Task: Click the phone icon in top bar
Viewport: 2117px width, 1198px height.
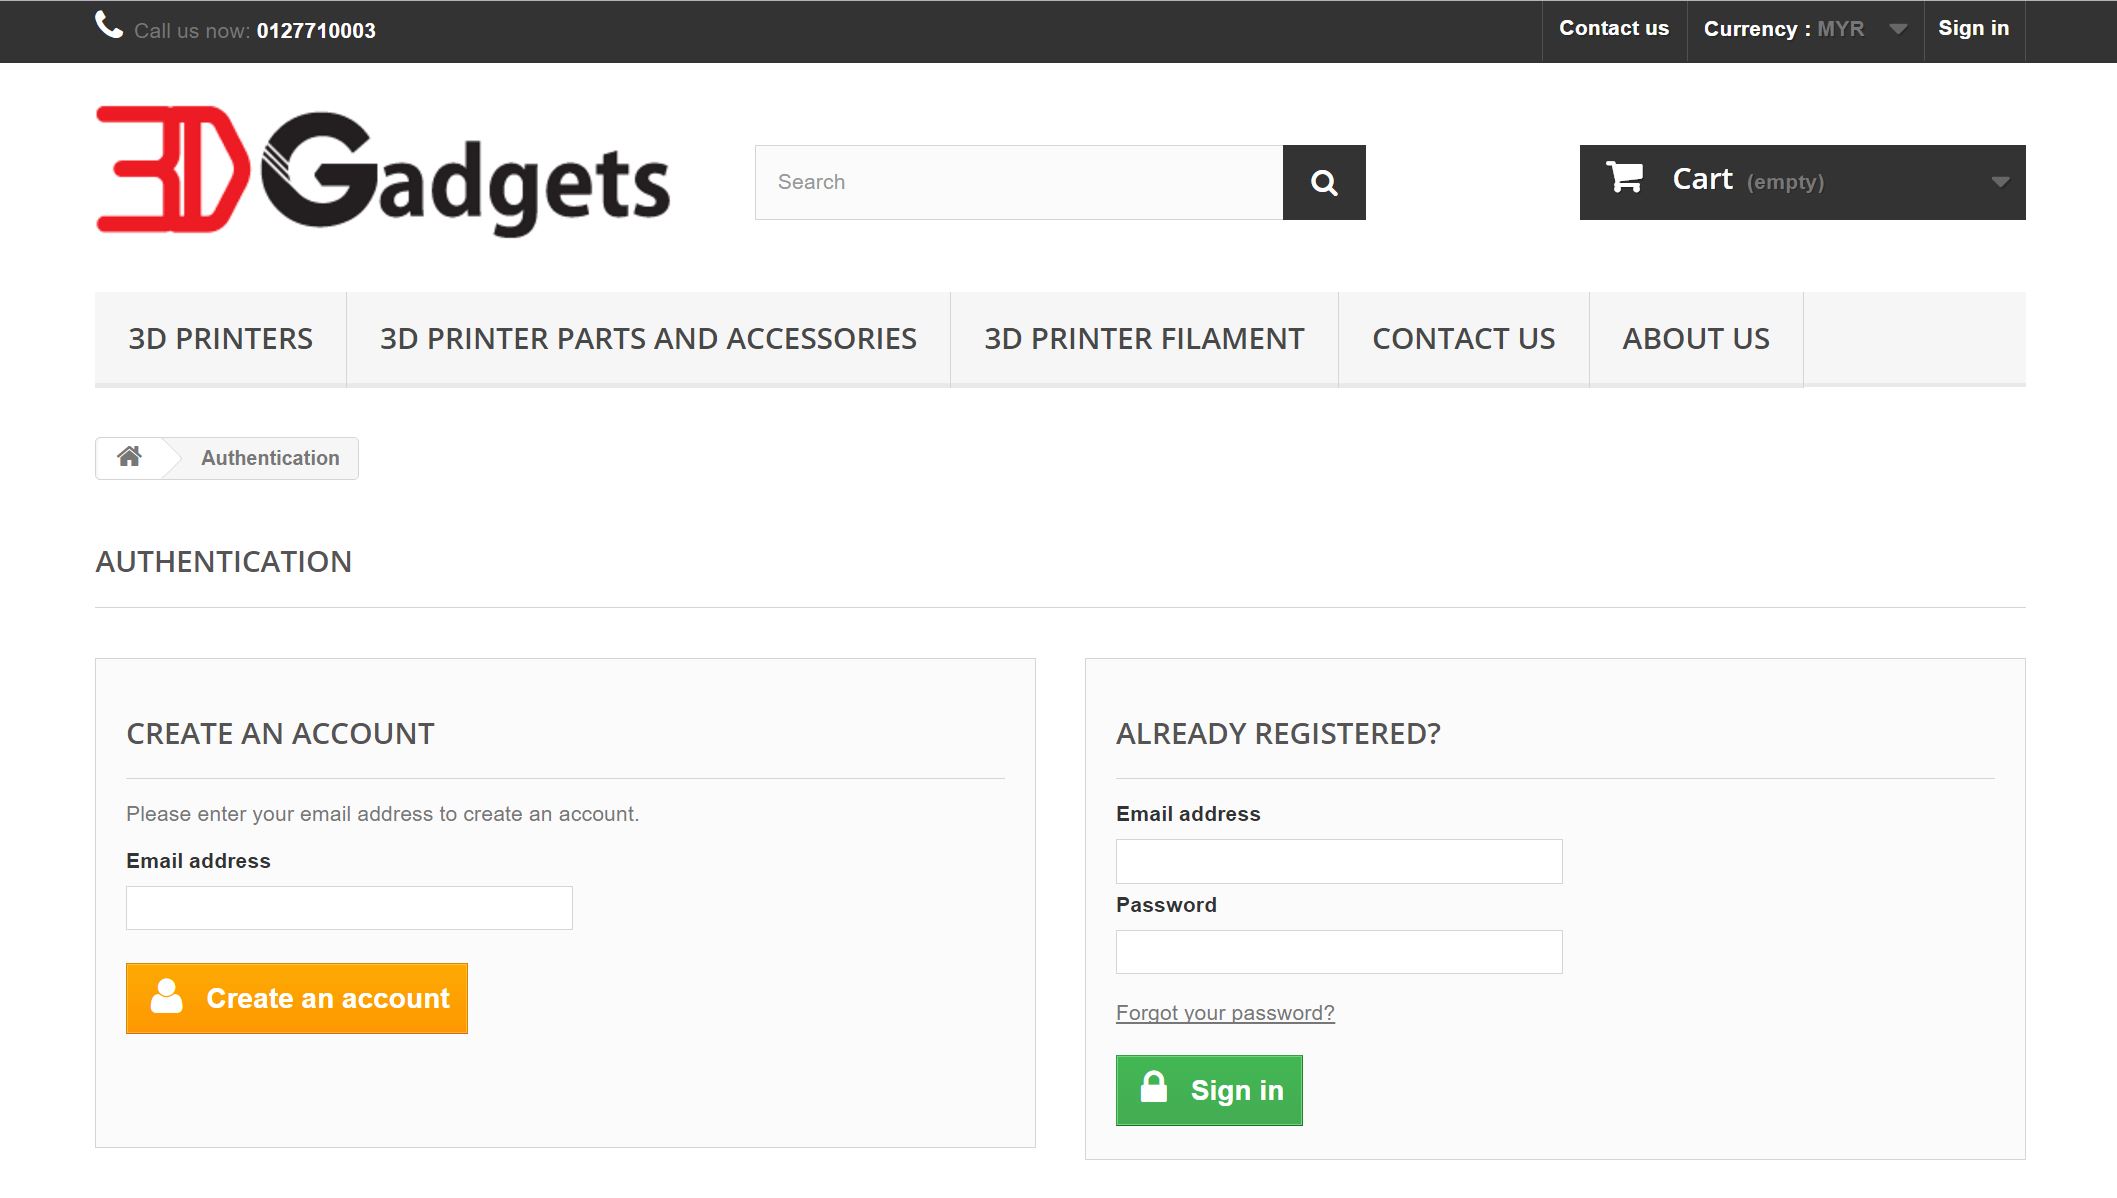Action: [109, 25]
